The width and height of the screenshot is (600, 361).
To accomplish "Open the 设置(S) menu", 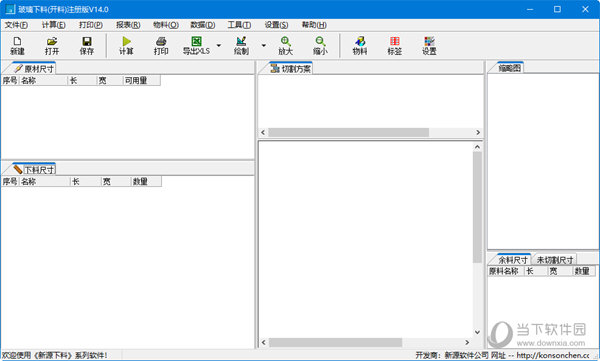I will pos(276,25).
